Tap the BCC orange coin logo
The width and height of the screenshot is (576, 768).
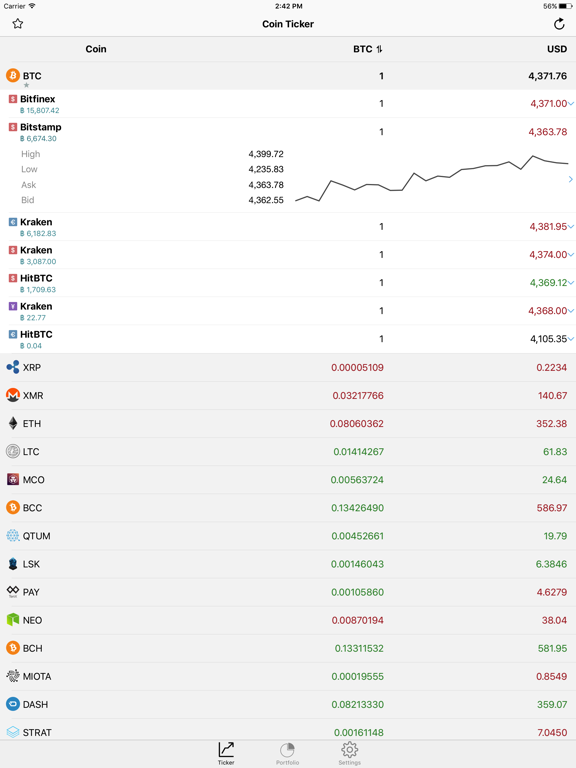tap(13, 507)
